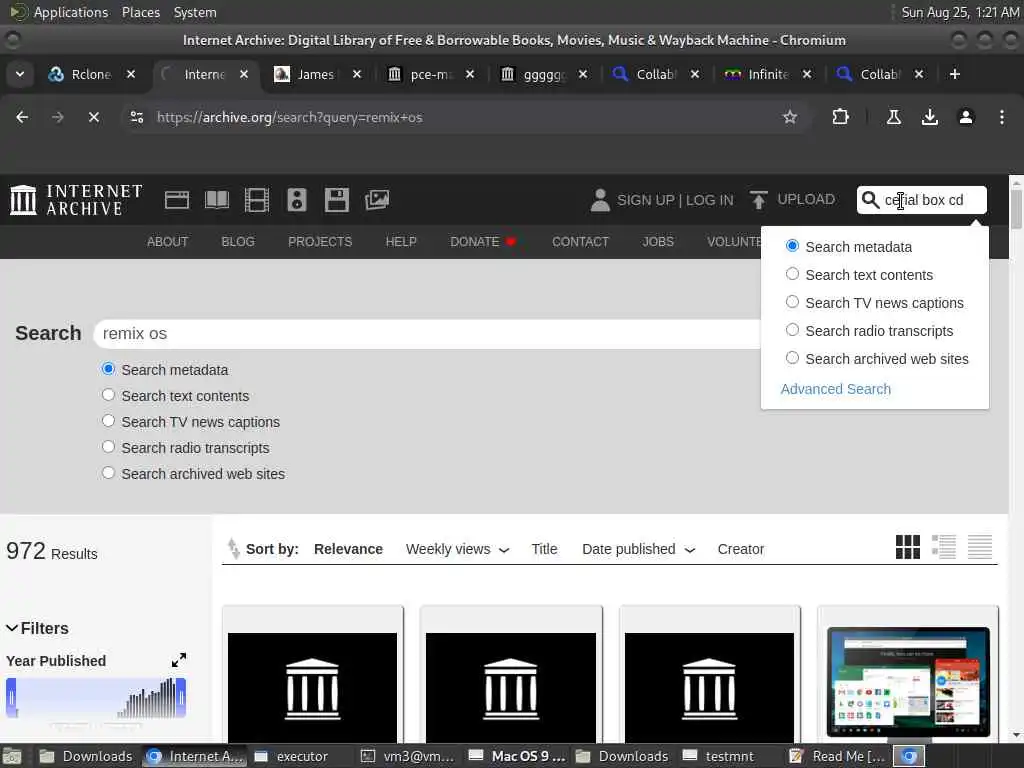
Task: Open Chromium profile icon
Action: pyautogui.click(x=965, y=117)
